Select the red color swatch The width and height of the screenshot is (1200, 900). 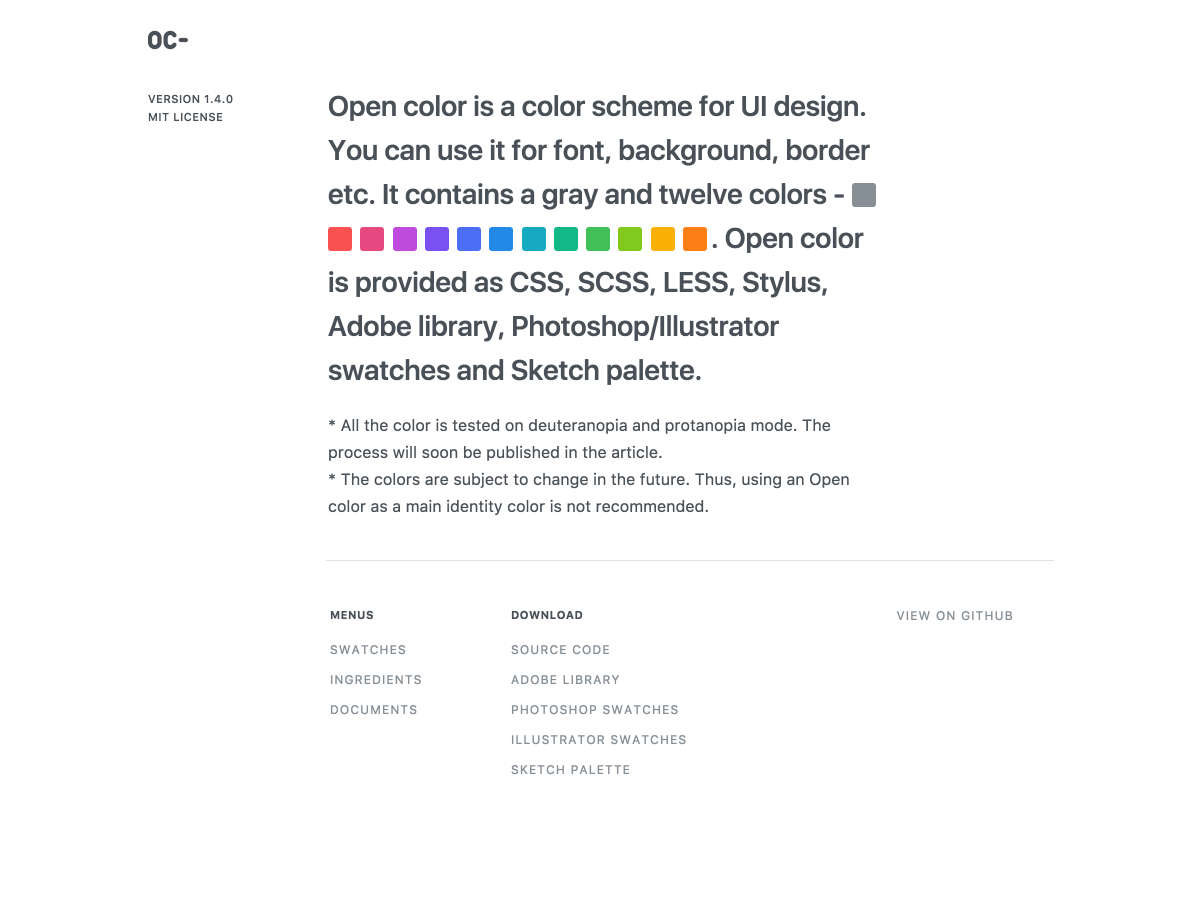(x=340, y=239)
